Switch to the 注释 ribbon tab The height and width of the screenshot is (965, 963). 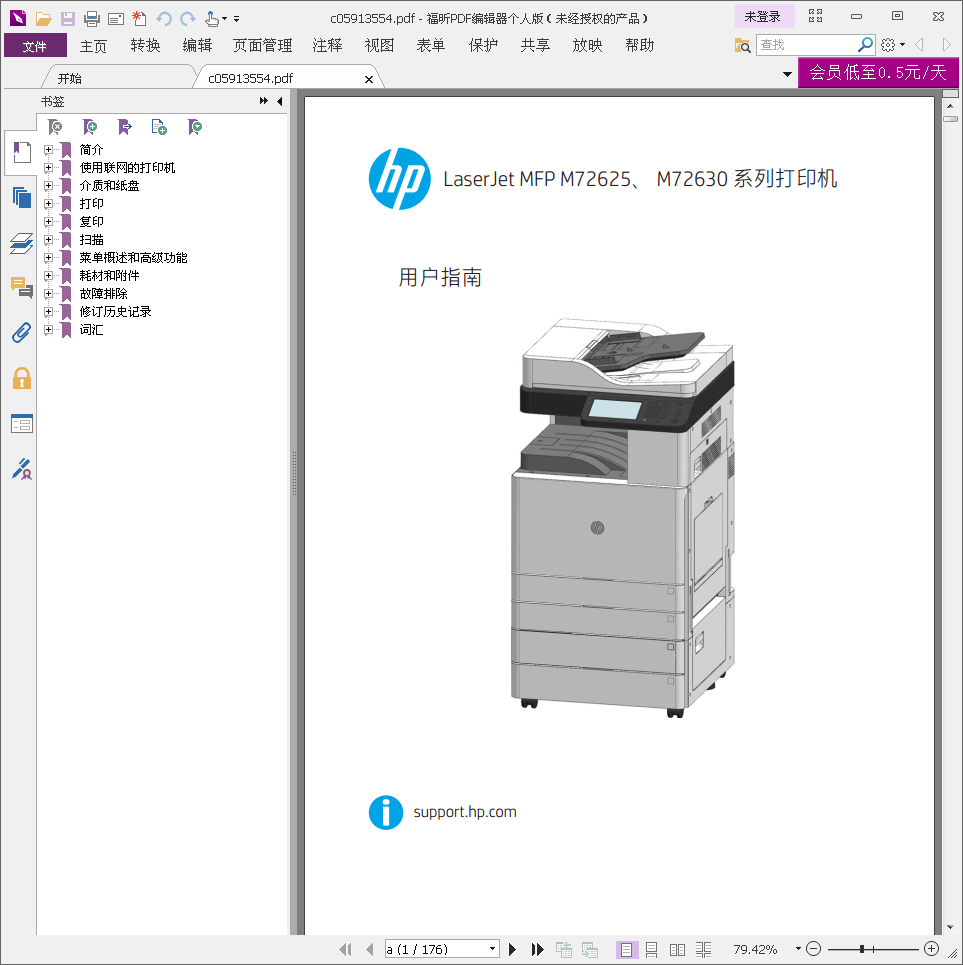point(327,46)
